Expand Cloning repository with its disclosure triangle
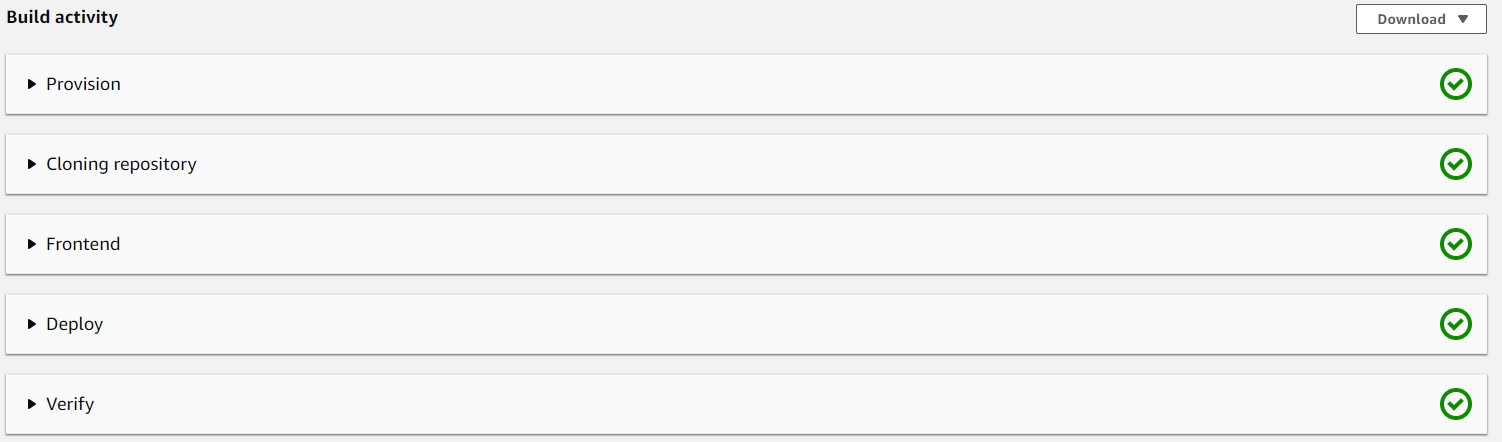1502x442 pixels. (x=32, y=165)
